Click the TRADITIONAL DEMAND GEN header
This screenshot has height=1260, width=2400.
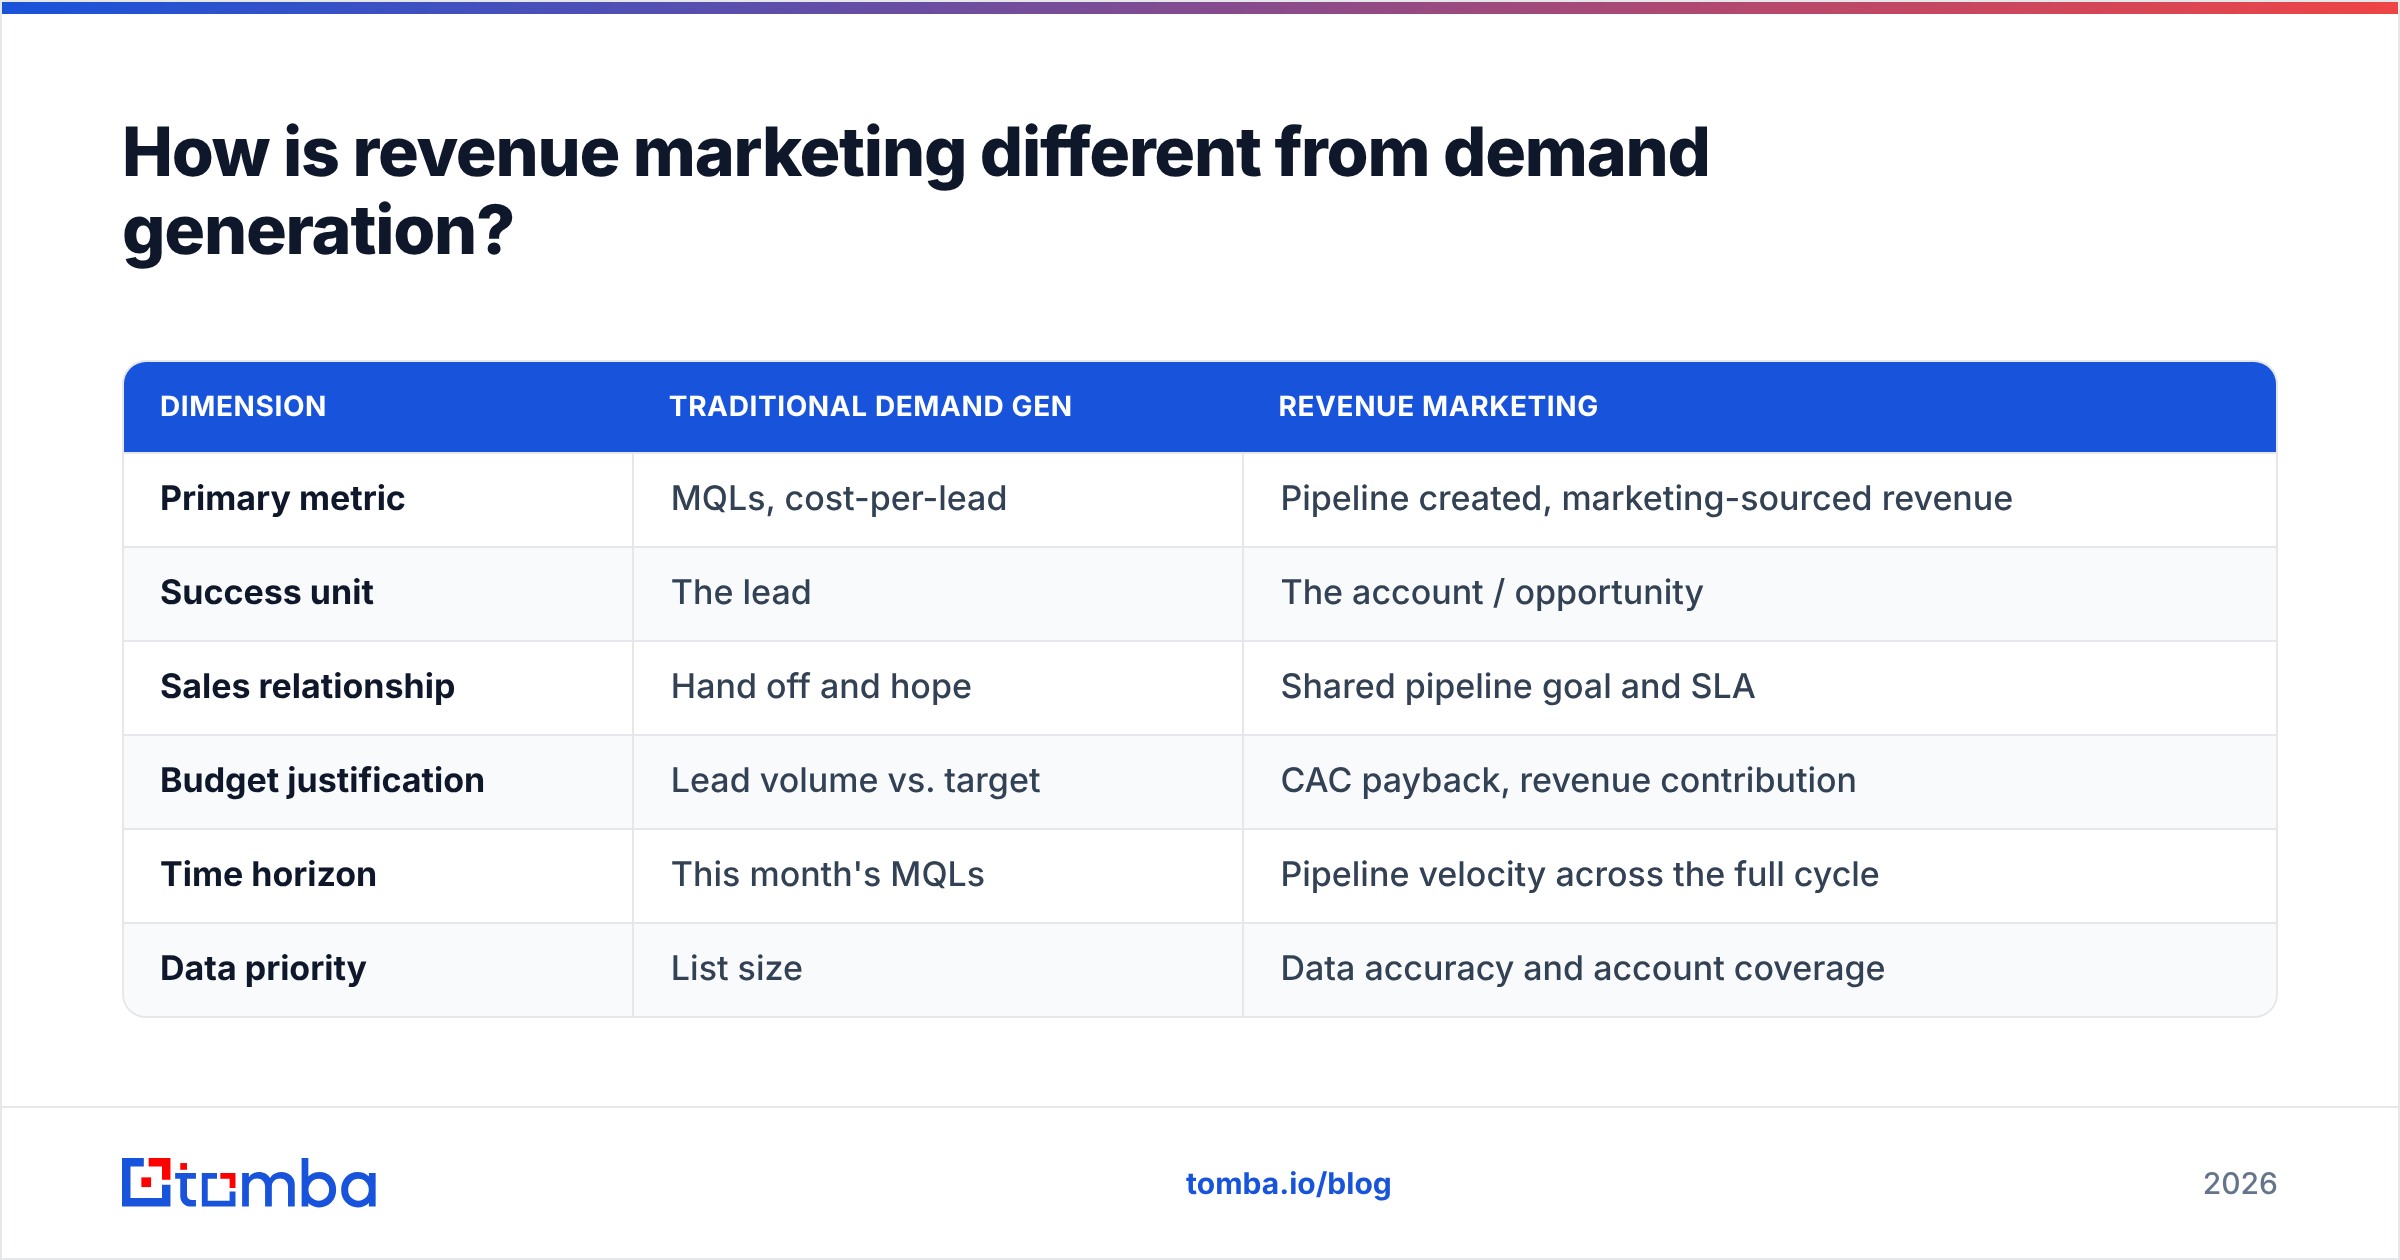coord(870,406)
